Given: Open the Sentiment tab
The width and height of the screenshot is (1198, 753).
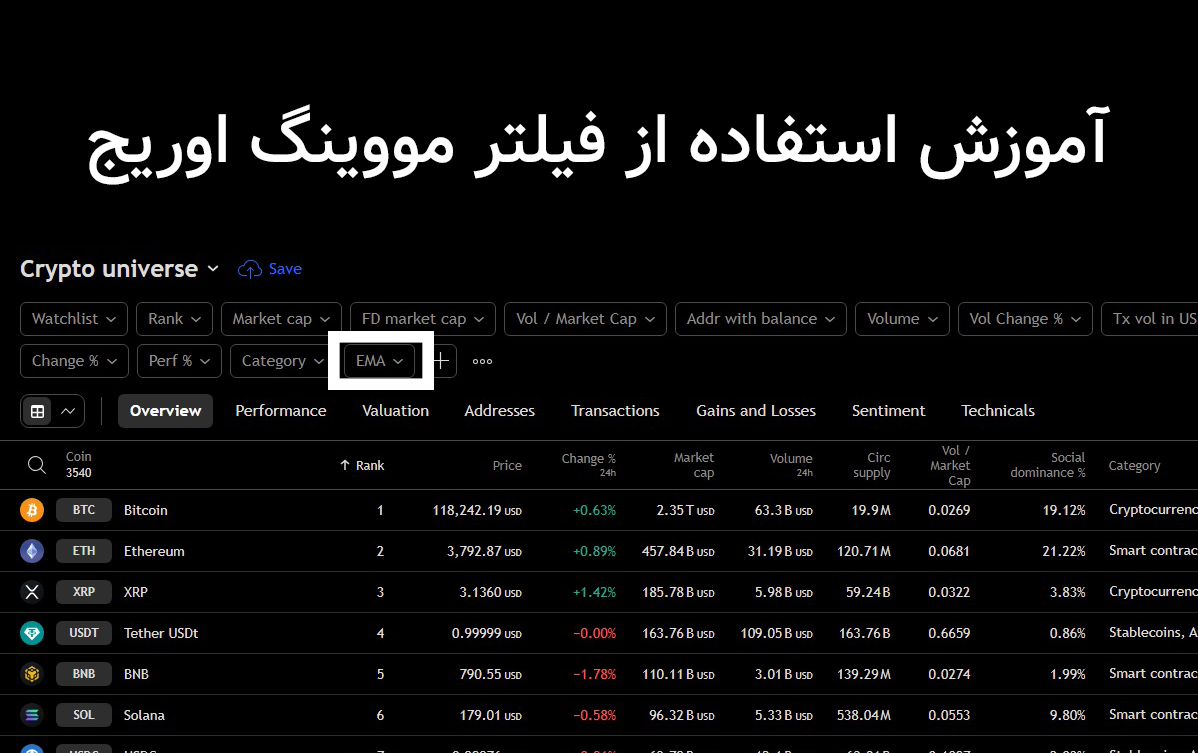Looking at the screenshot, I should (888, 410).
